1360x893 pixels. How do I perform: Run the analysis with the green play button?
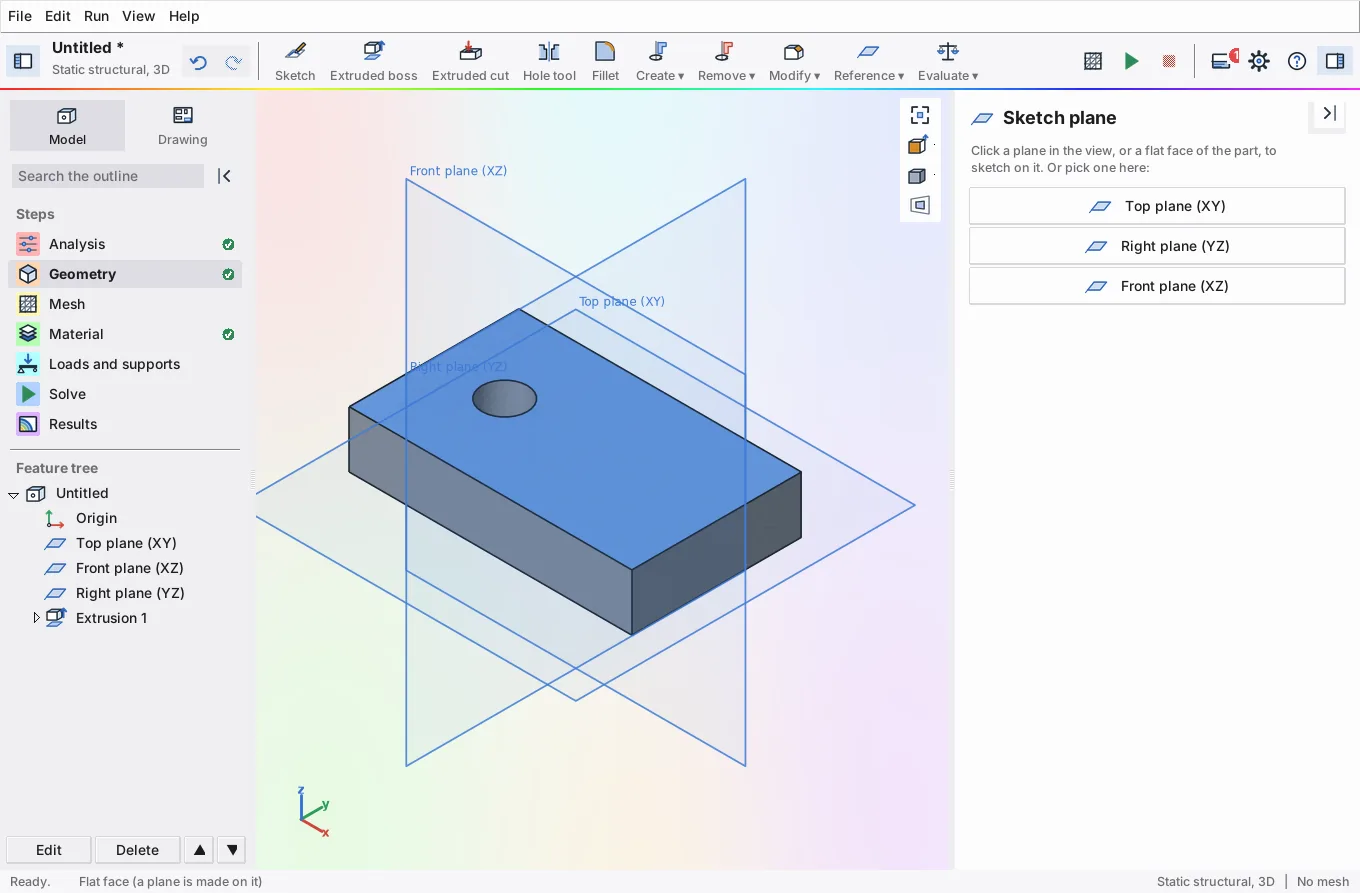click(1131, 61)
